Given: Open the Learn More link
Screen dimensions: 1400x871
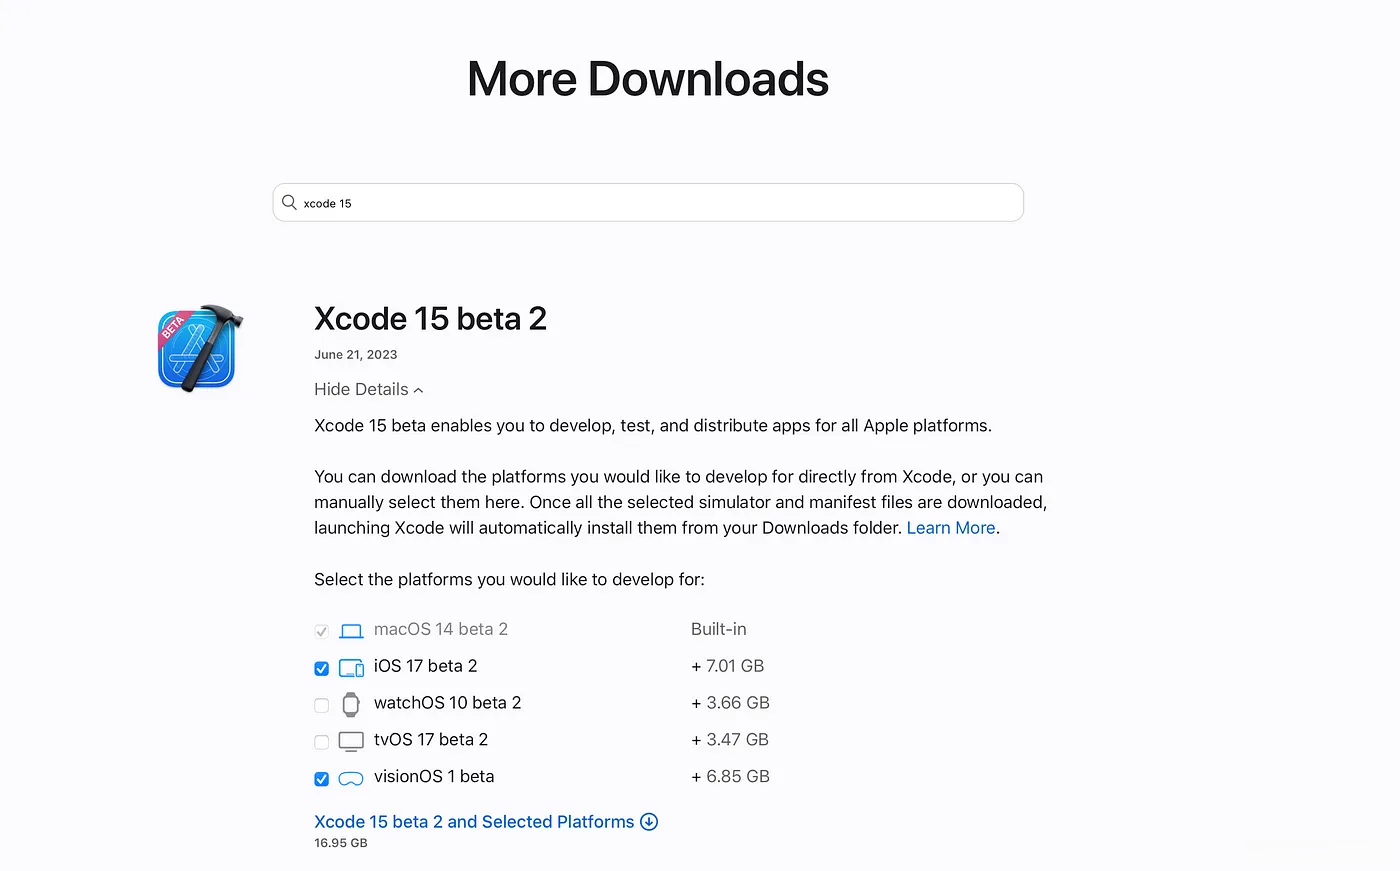Looking at the screenshot, I should click(x=950, y=528).
